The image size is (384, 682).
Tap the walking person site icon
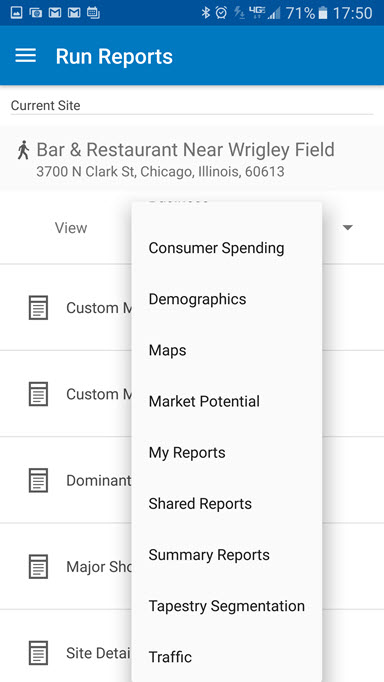[x=23, y=150]
